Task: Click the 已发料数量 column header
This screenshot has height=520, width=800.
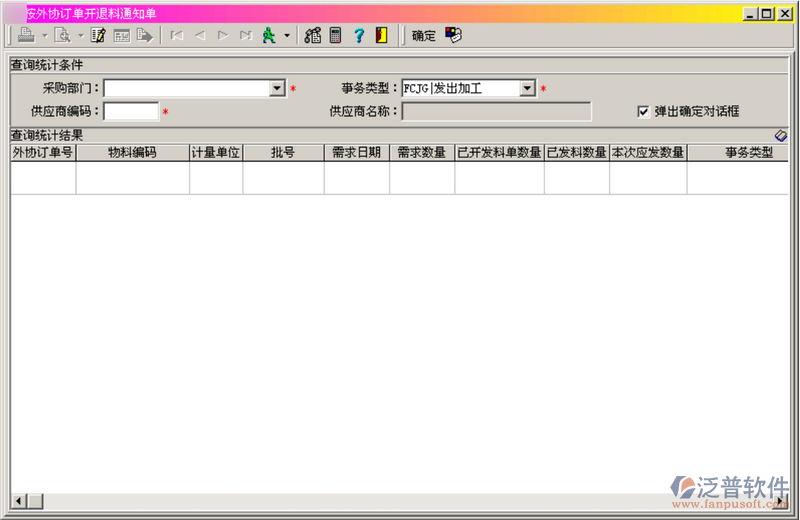Action: click(577, 153)
